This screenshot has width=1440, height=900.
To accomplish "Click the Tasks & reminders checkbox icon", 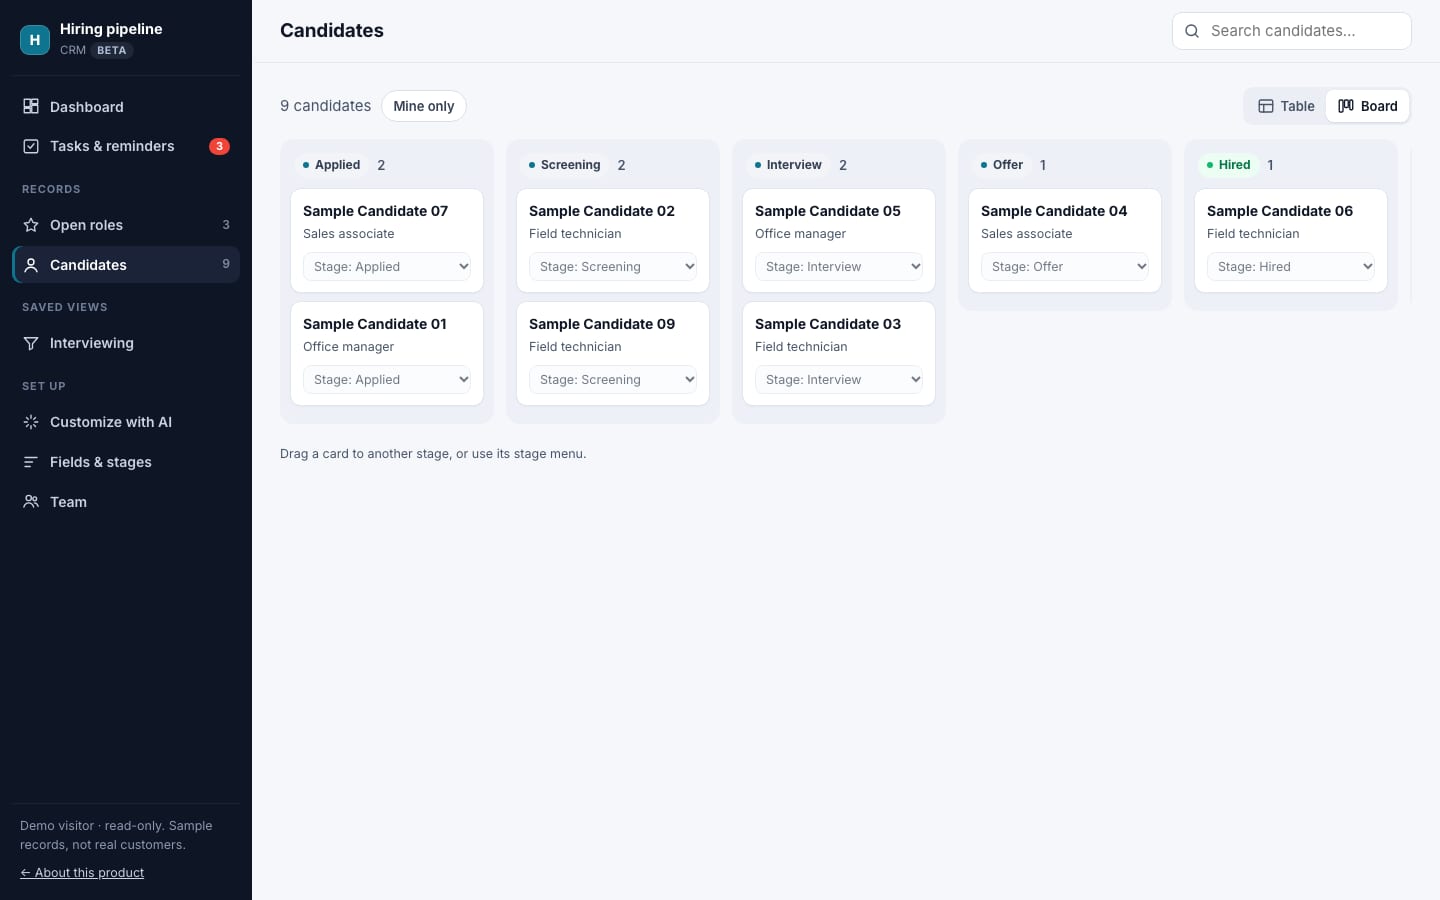I will coord(31,146).
